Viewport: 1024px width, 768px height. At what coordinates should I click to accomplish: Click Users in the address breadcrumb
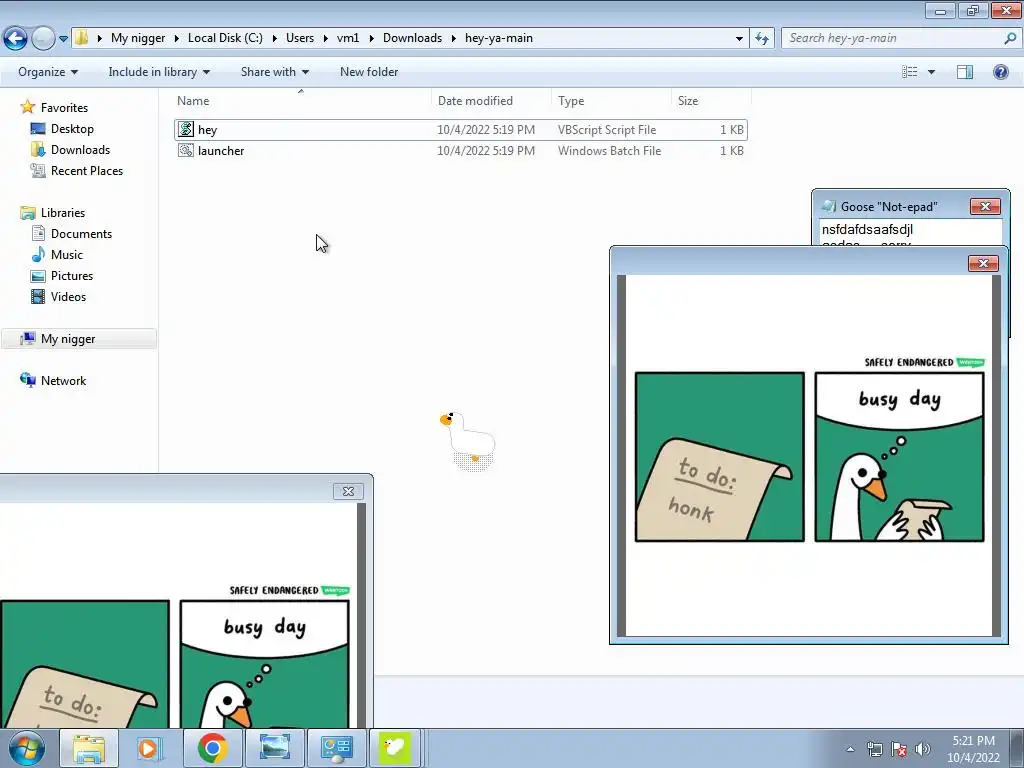pyautogui.click(x=300, y=38)
